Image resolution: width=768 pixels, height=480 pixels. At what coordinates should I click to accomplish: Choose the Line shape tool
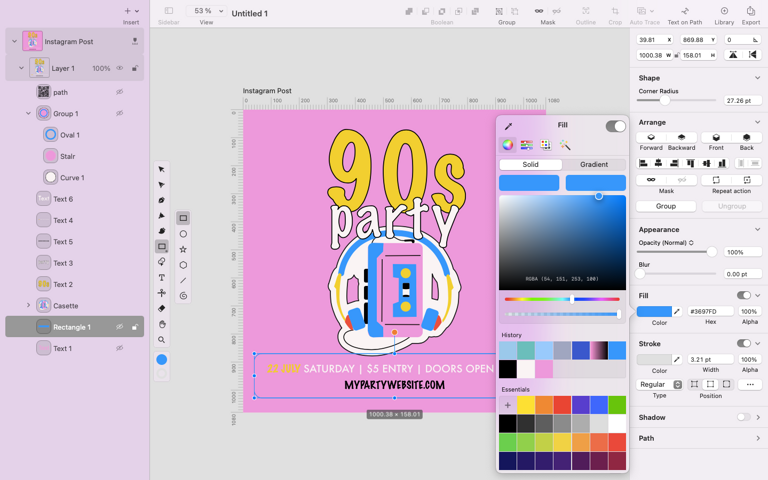pyautogui.click(x=183, y=280)
